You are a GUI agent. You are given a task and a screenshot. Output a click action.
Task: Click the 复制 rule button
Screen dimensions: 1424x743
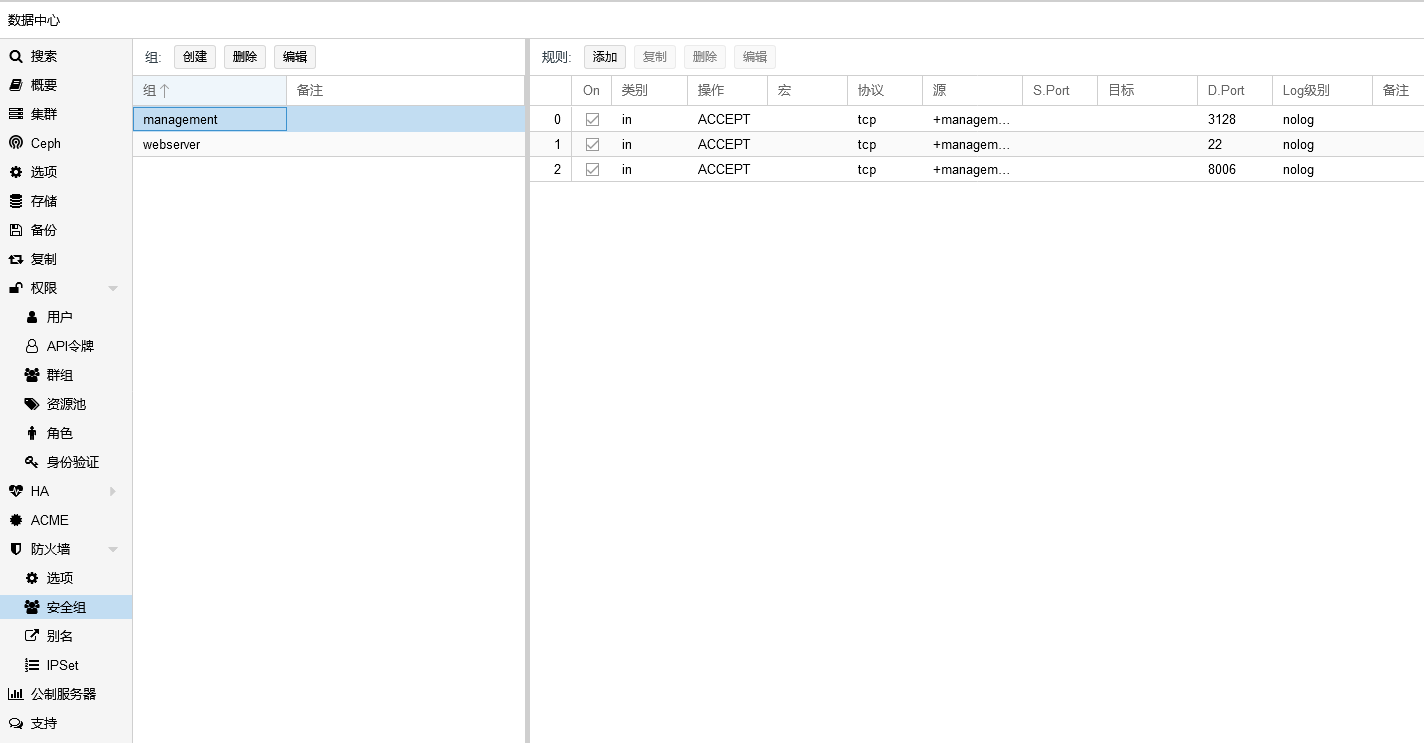click(x=655, y=57)
